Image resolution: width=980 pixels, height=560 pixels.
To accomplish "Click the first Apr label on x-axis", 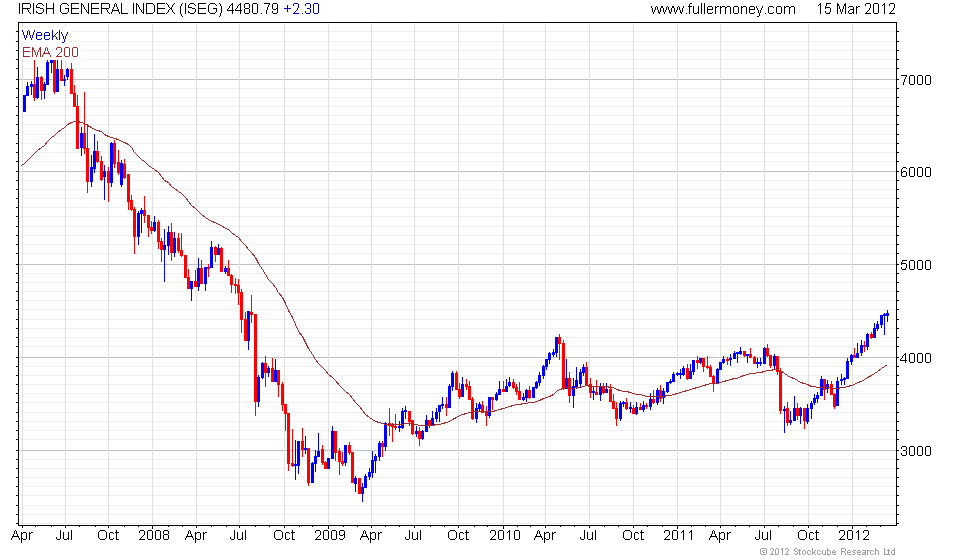I will click(22, 536).
